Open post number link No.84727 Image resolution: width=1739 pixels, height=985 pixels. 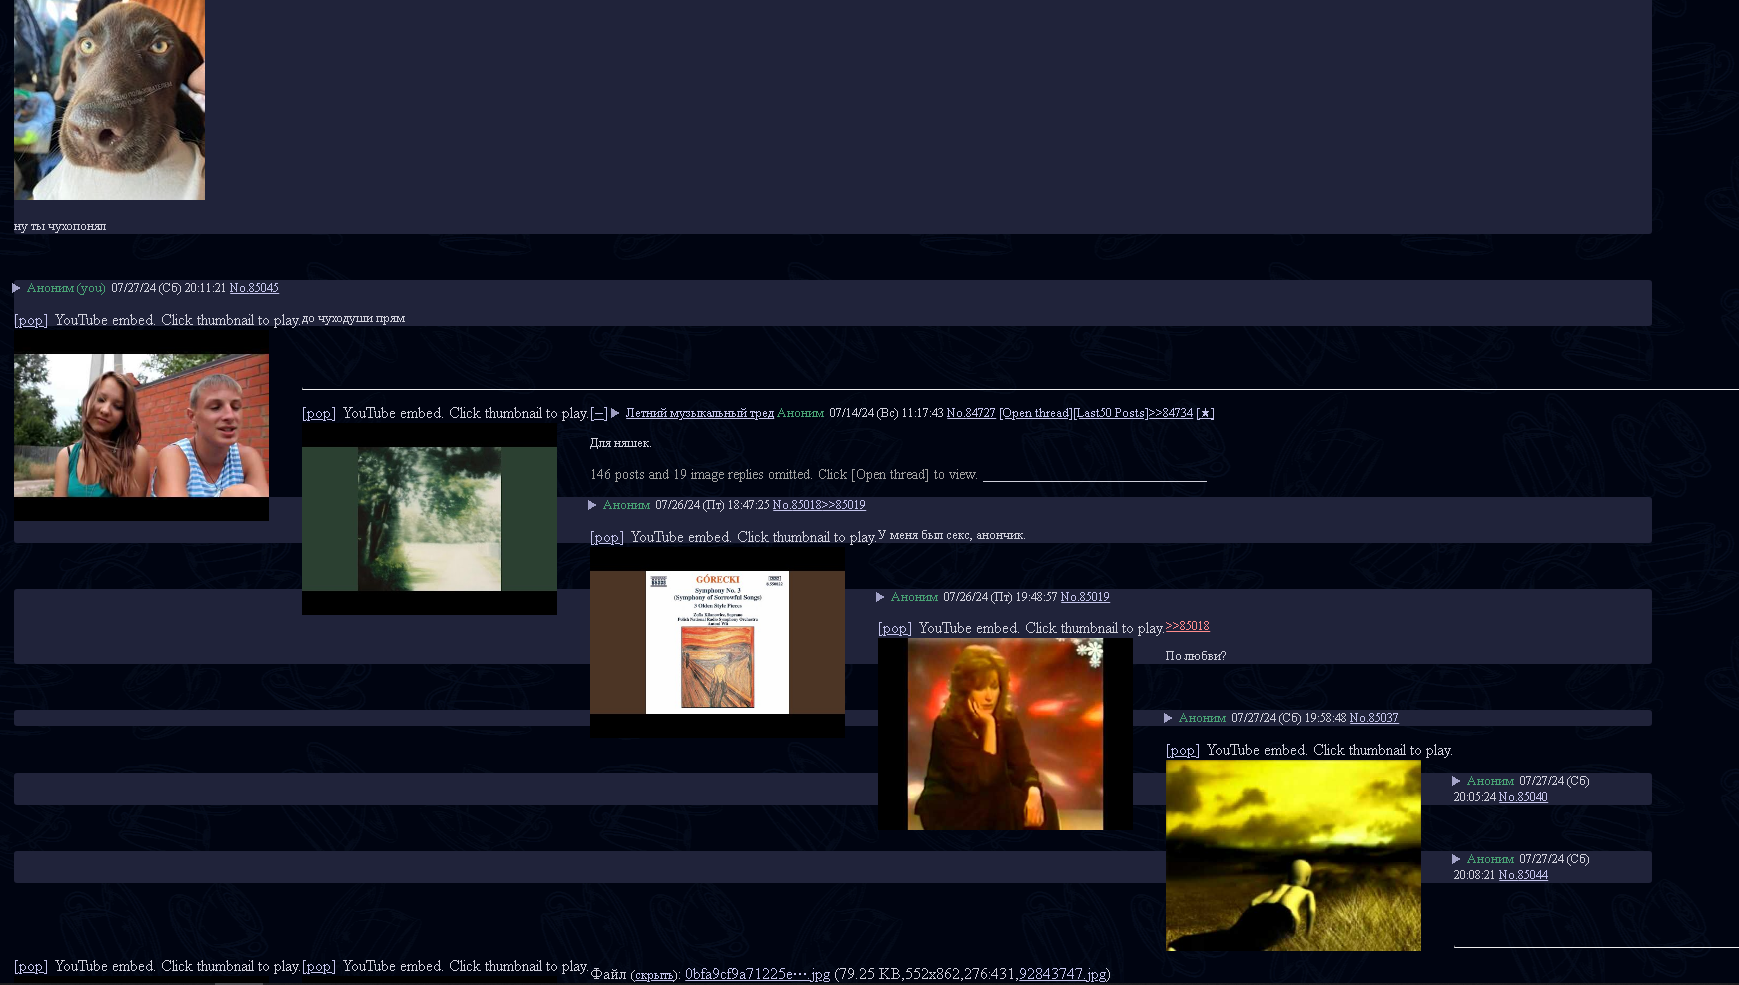[971, 413]
